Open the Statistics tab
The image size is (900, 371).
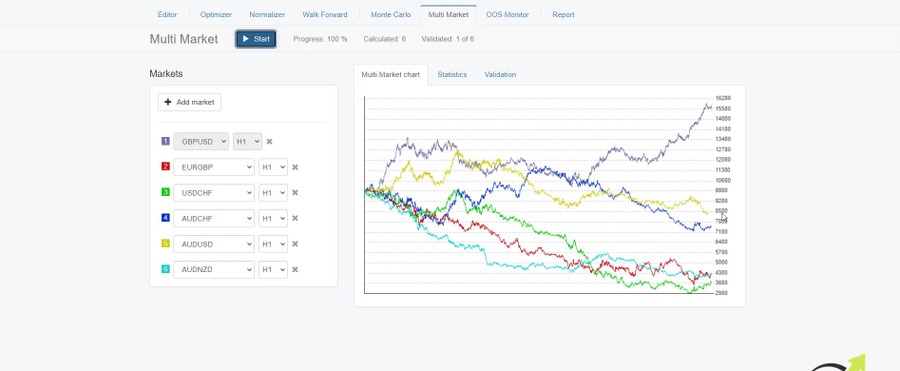click(x=452, y=75)
